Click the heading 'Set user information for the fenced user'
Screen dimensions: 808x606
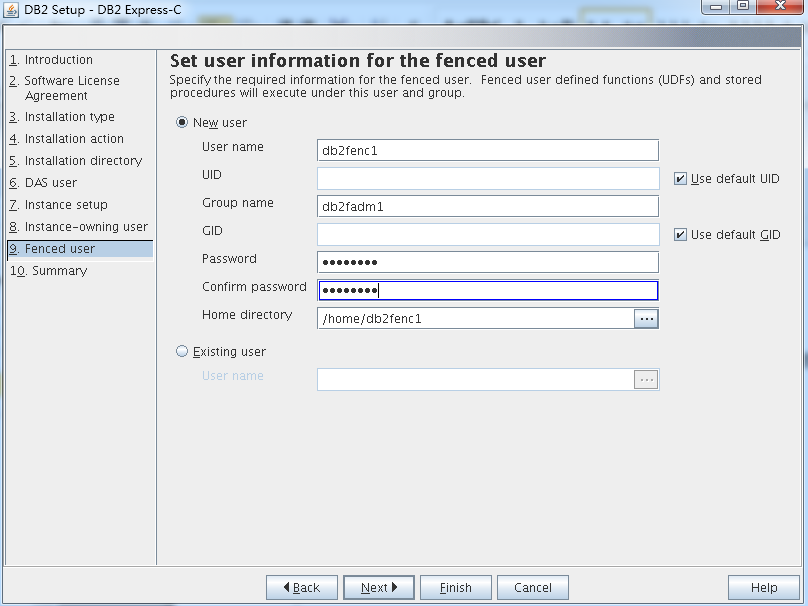pyautogui.click(x=358, y=61)
